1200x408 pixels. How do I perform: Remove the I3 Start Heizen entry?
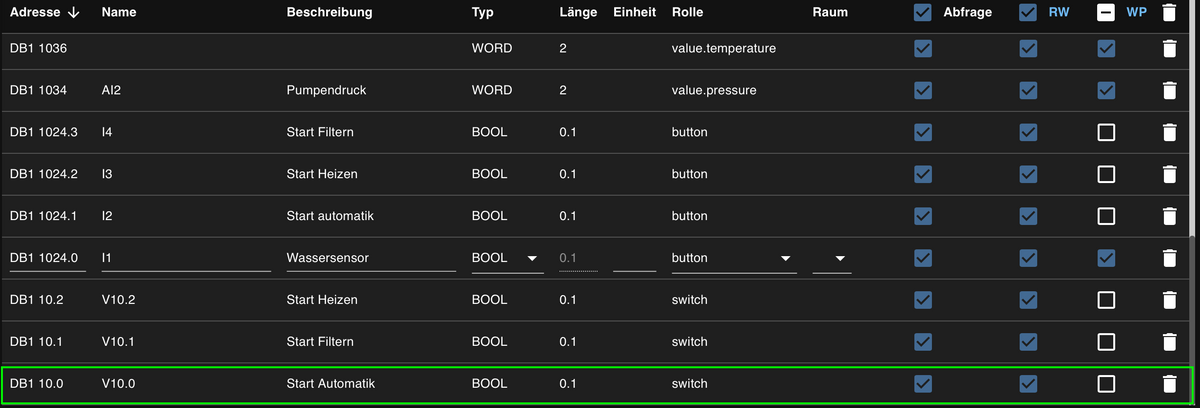pos(1168,174)
